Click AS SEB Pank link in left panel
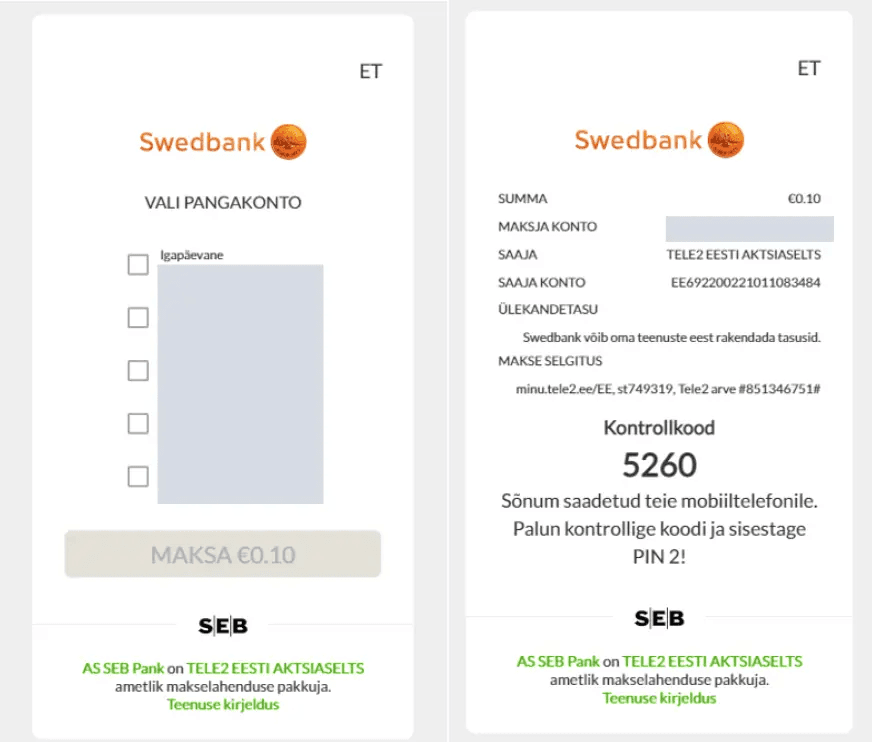This screenshot has width=872, height=742. 123,668
